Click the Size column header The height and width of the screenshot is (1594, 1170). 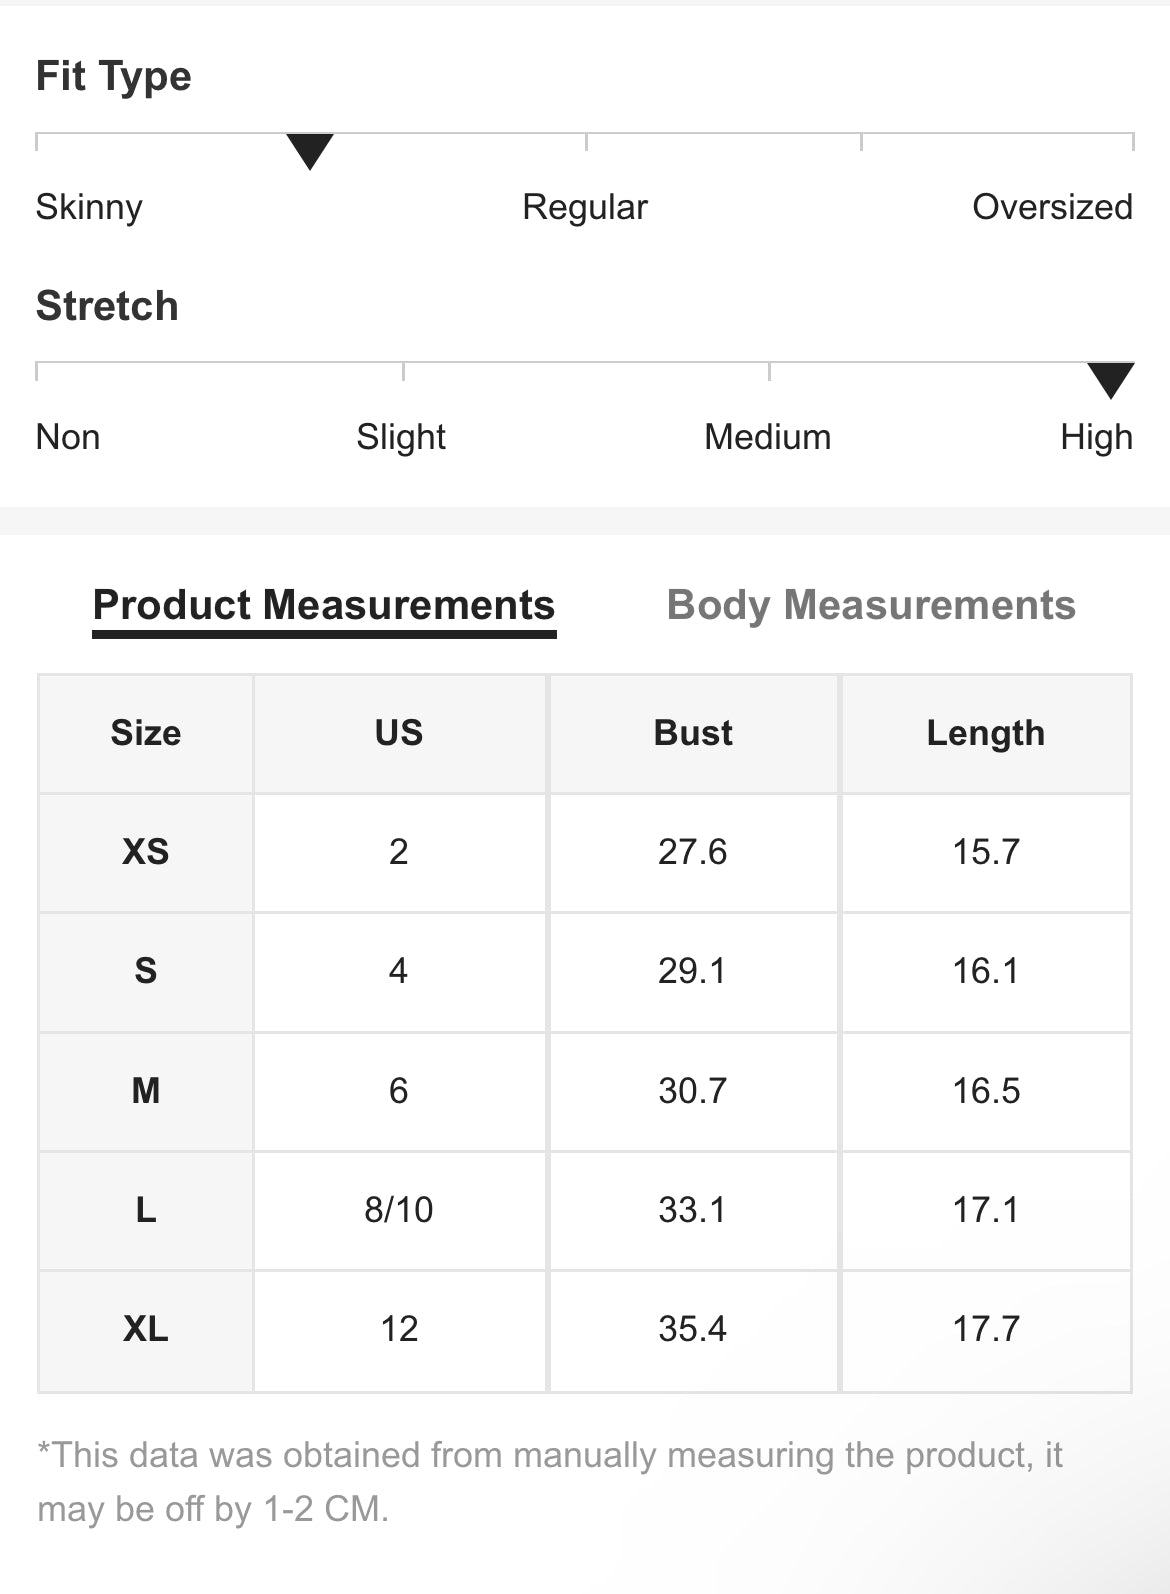pyautogui.click(x=146, y=733)
